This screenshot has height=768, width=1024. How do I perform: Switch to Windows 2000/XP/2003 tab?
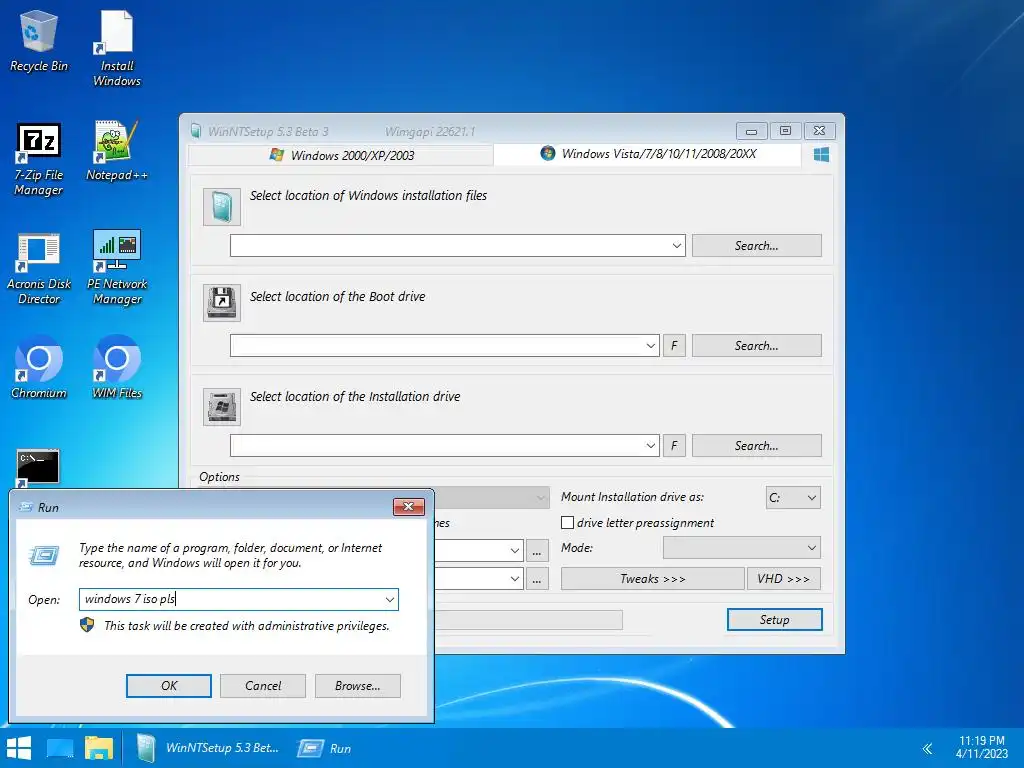coord(342,155)
